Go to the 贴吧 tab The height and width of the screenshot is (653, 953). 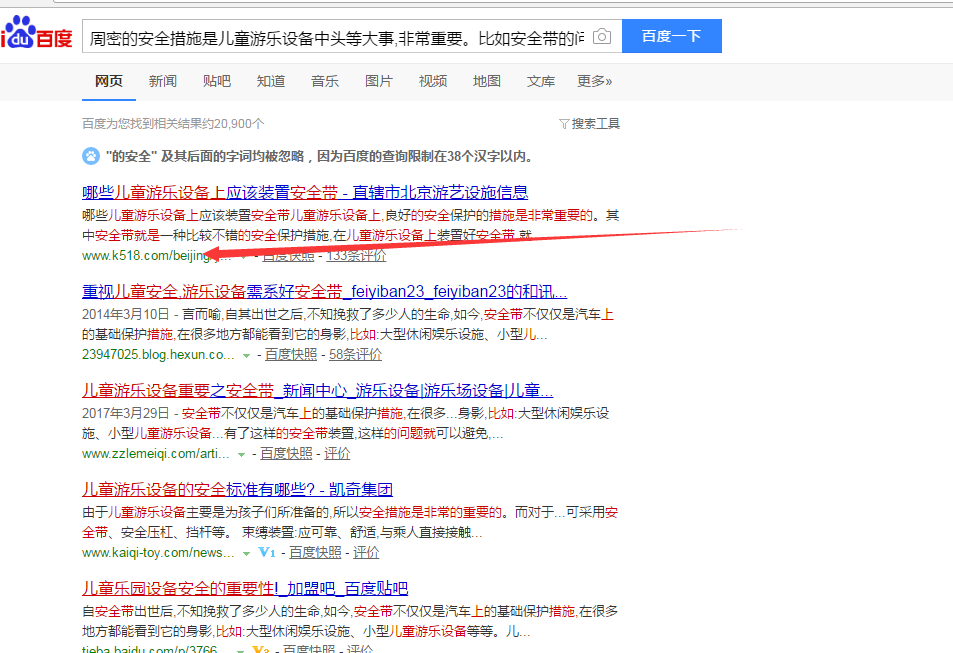[216, 81]
